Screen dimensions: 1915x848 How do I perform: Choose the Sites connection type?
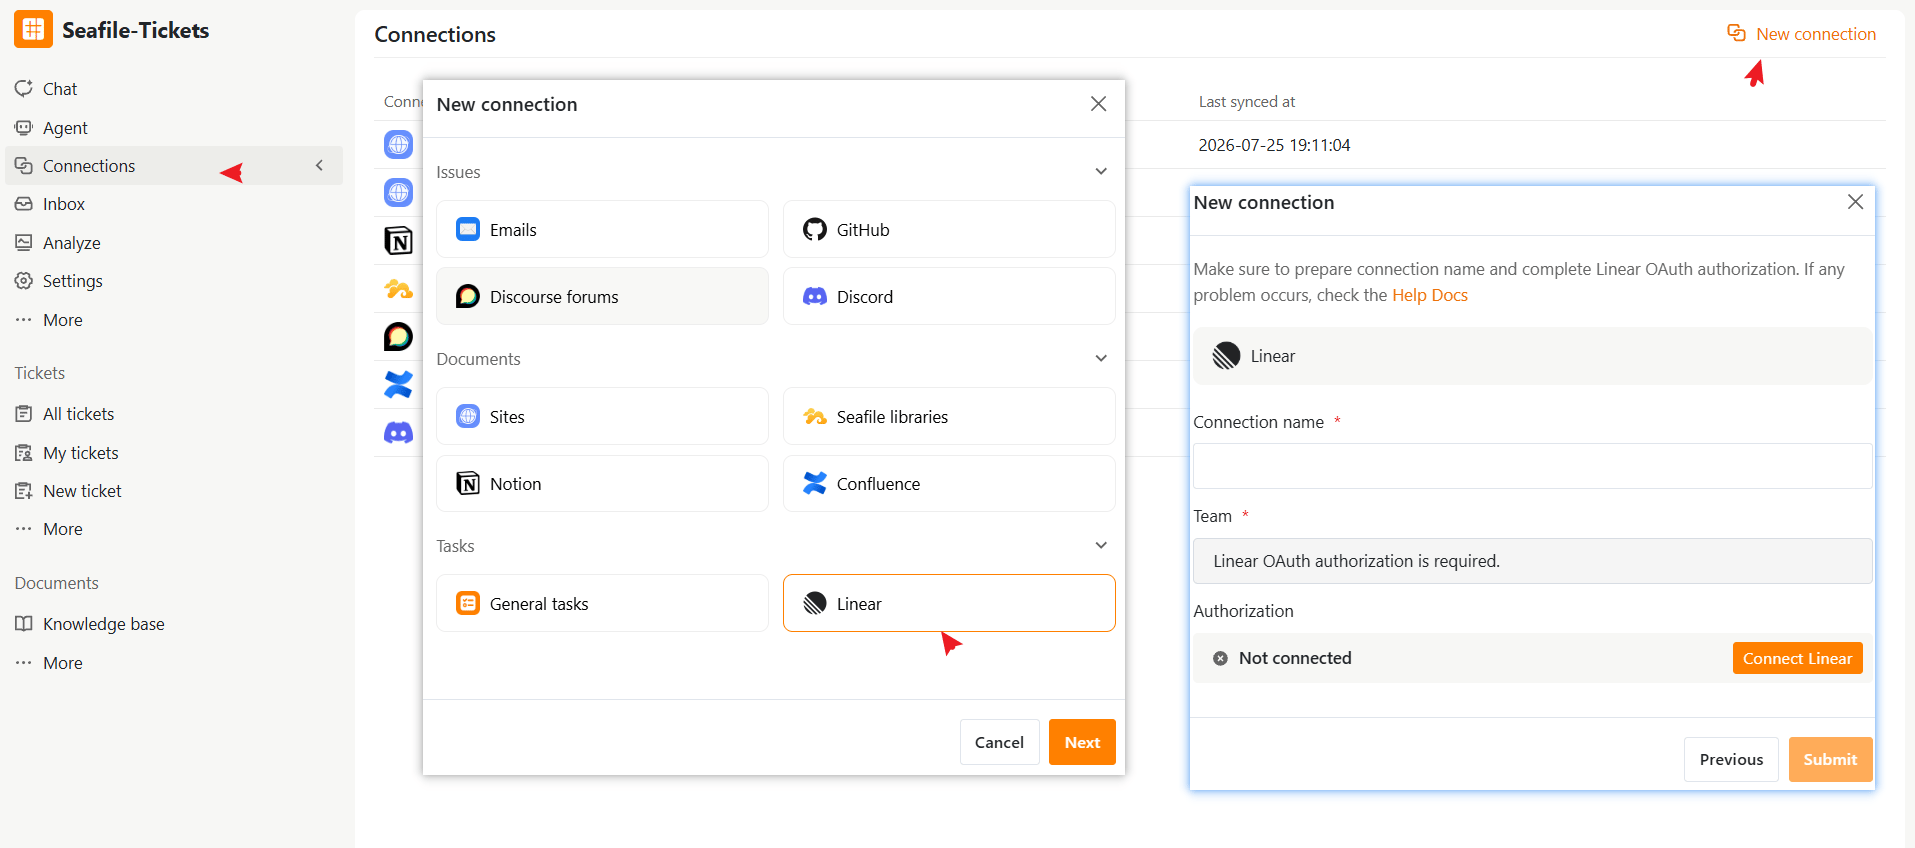602,417
